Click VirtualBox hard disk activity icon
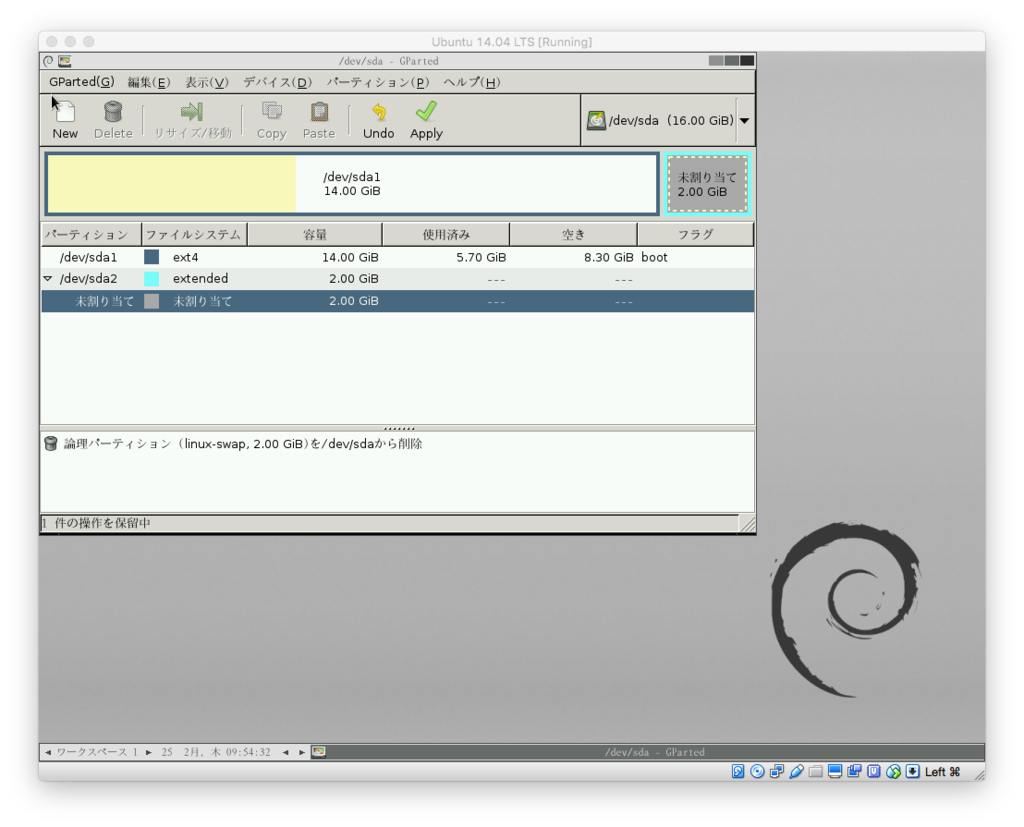 coord(738,771)
